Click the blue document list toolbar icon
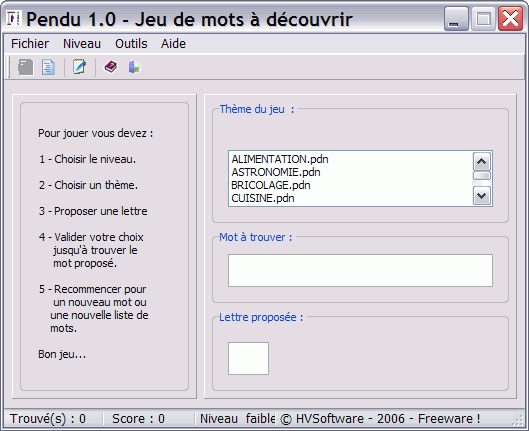The height and width of the screenshot is (431, 529). point(48,67)
